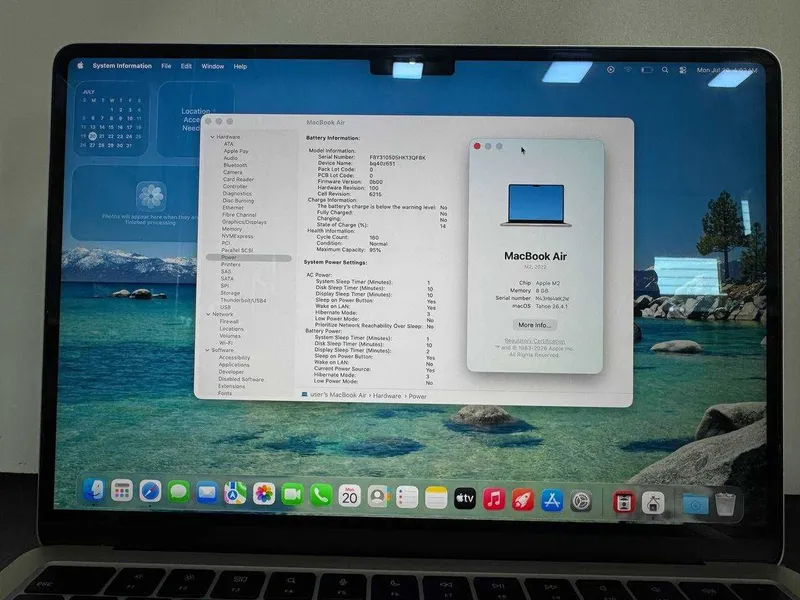Select Memory in the sidebar
This screenshot has height=600, width=800.
[232, 229]
